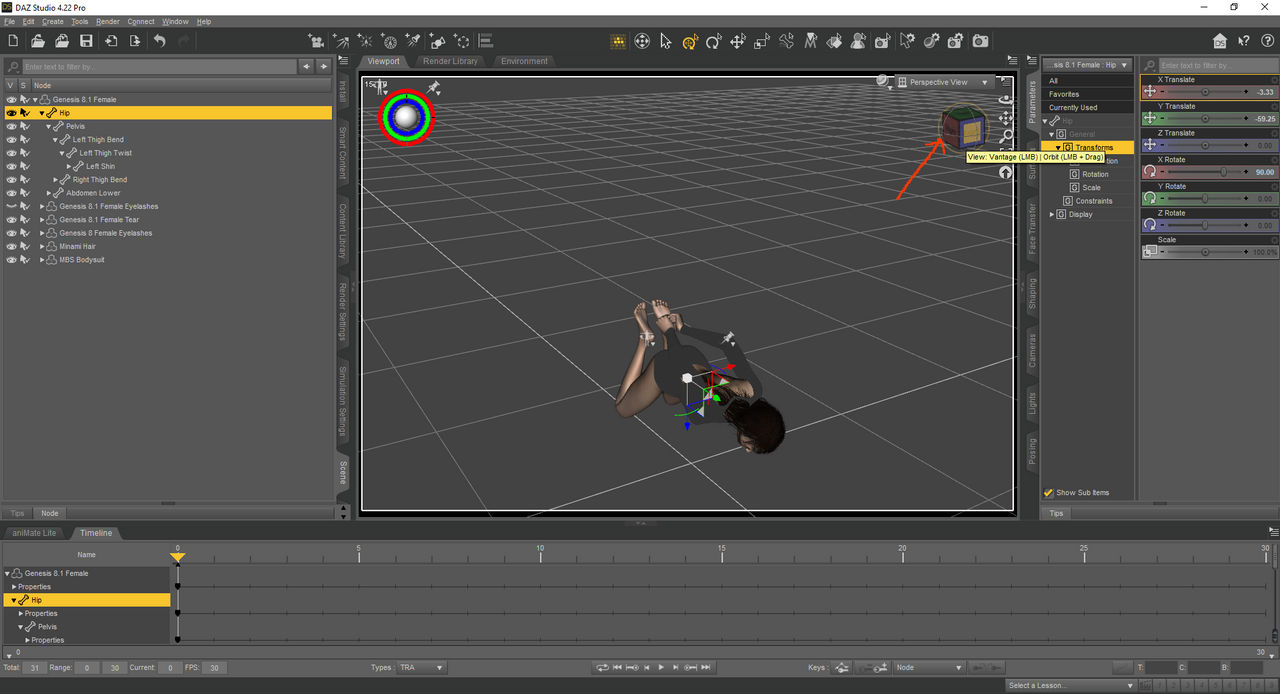Toggle visibility of Genesis 8.1 Female
Viewport: 1280px width, 694px height.
tap(11, 100)
